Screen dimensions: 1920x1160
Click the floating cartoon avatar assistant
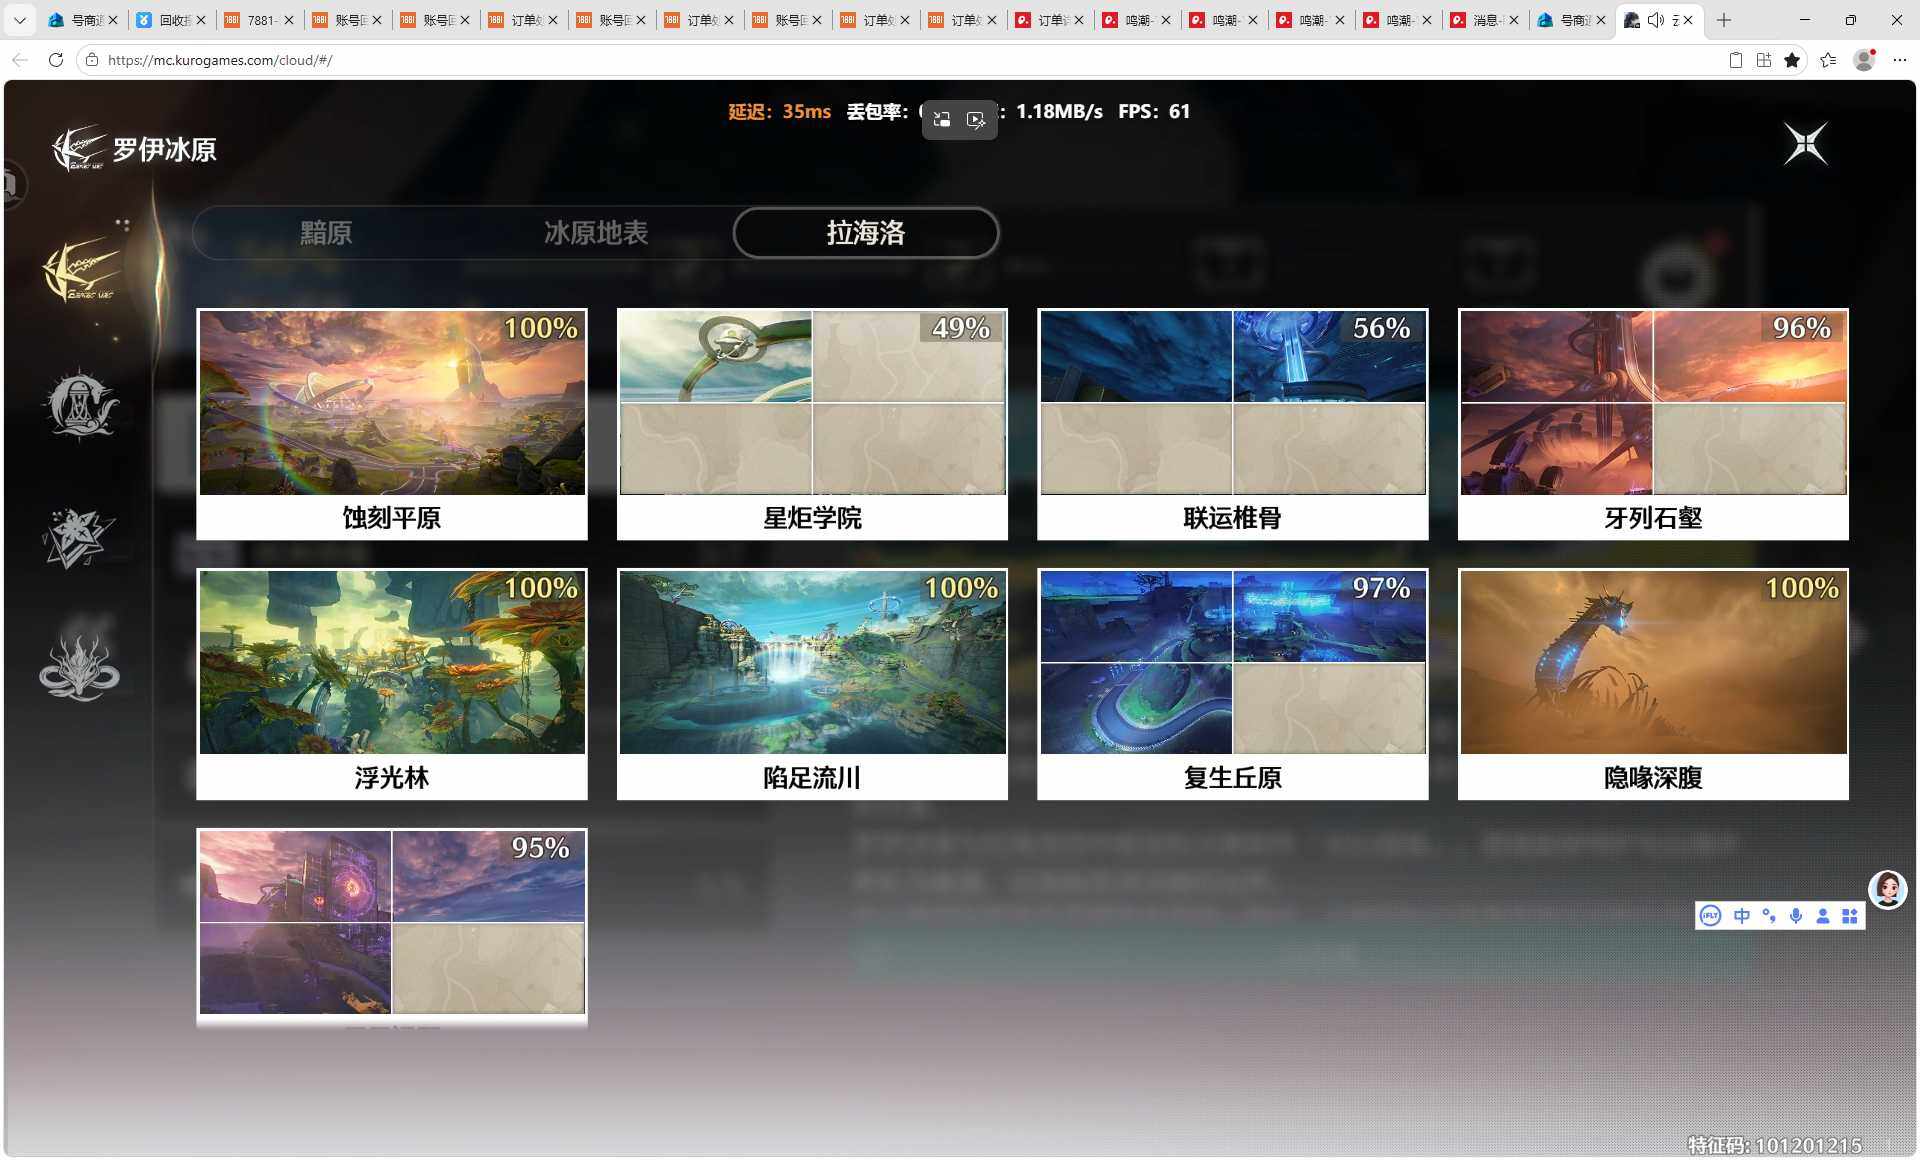[x=1888, y=889]
